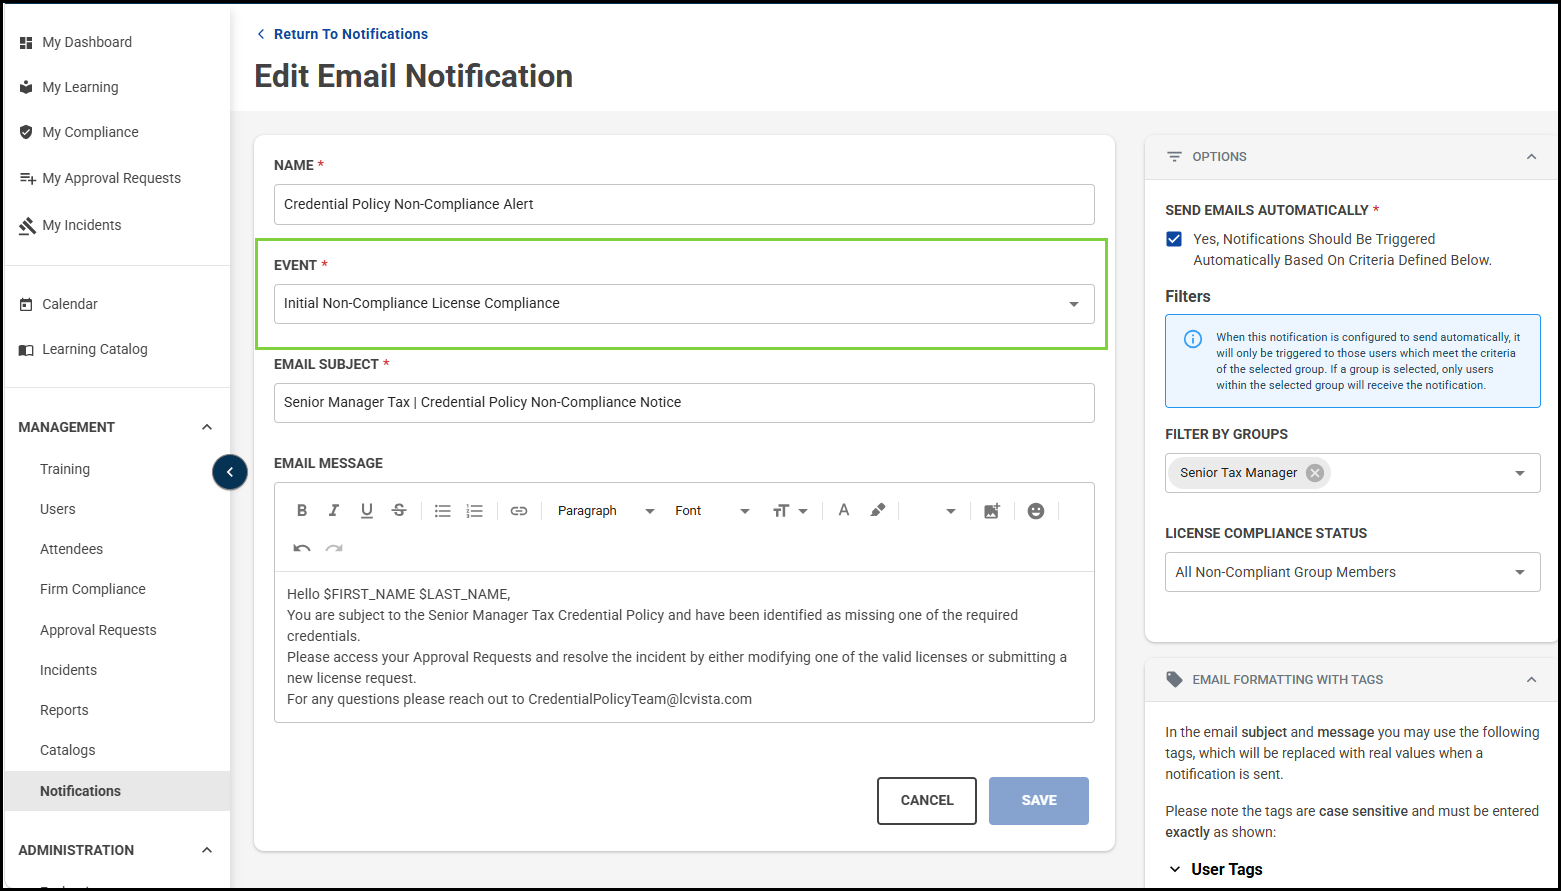Uncheck Send Emails Automatically checkbox
The height and width of the screenshot is (891, 1561).
(1174, 239)
